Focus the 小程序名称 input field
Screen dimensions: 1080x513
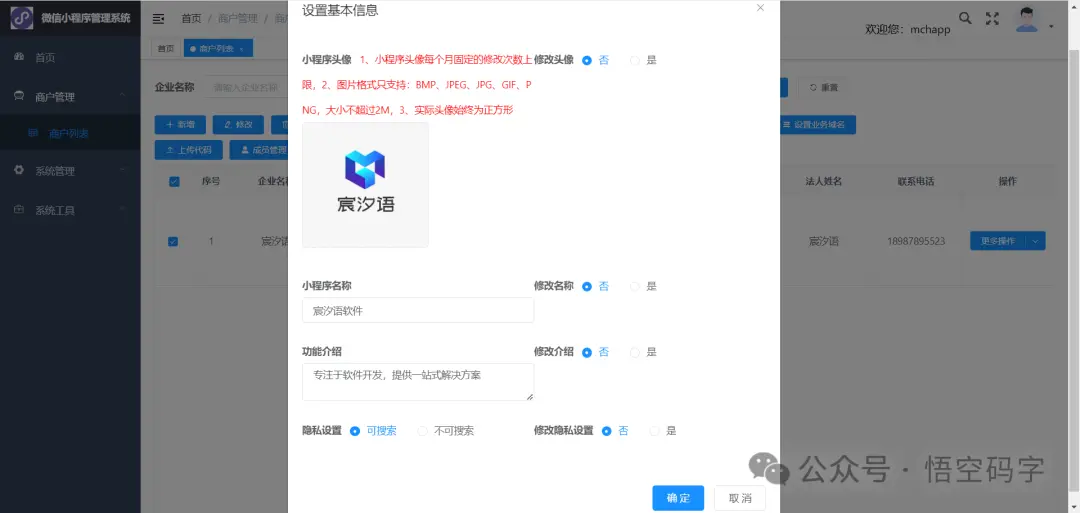coord(418,310)
